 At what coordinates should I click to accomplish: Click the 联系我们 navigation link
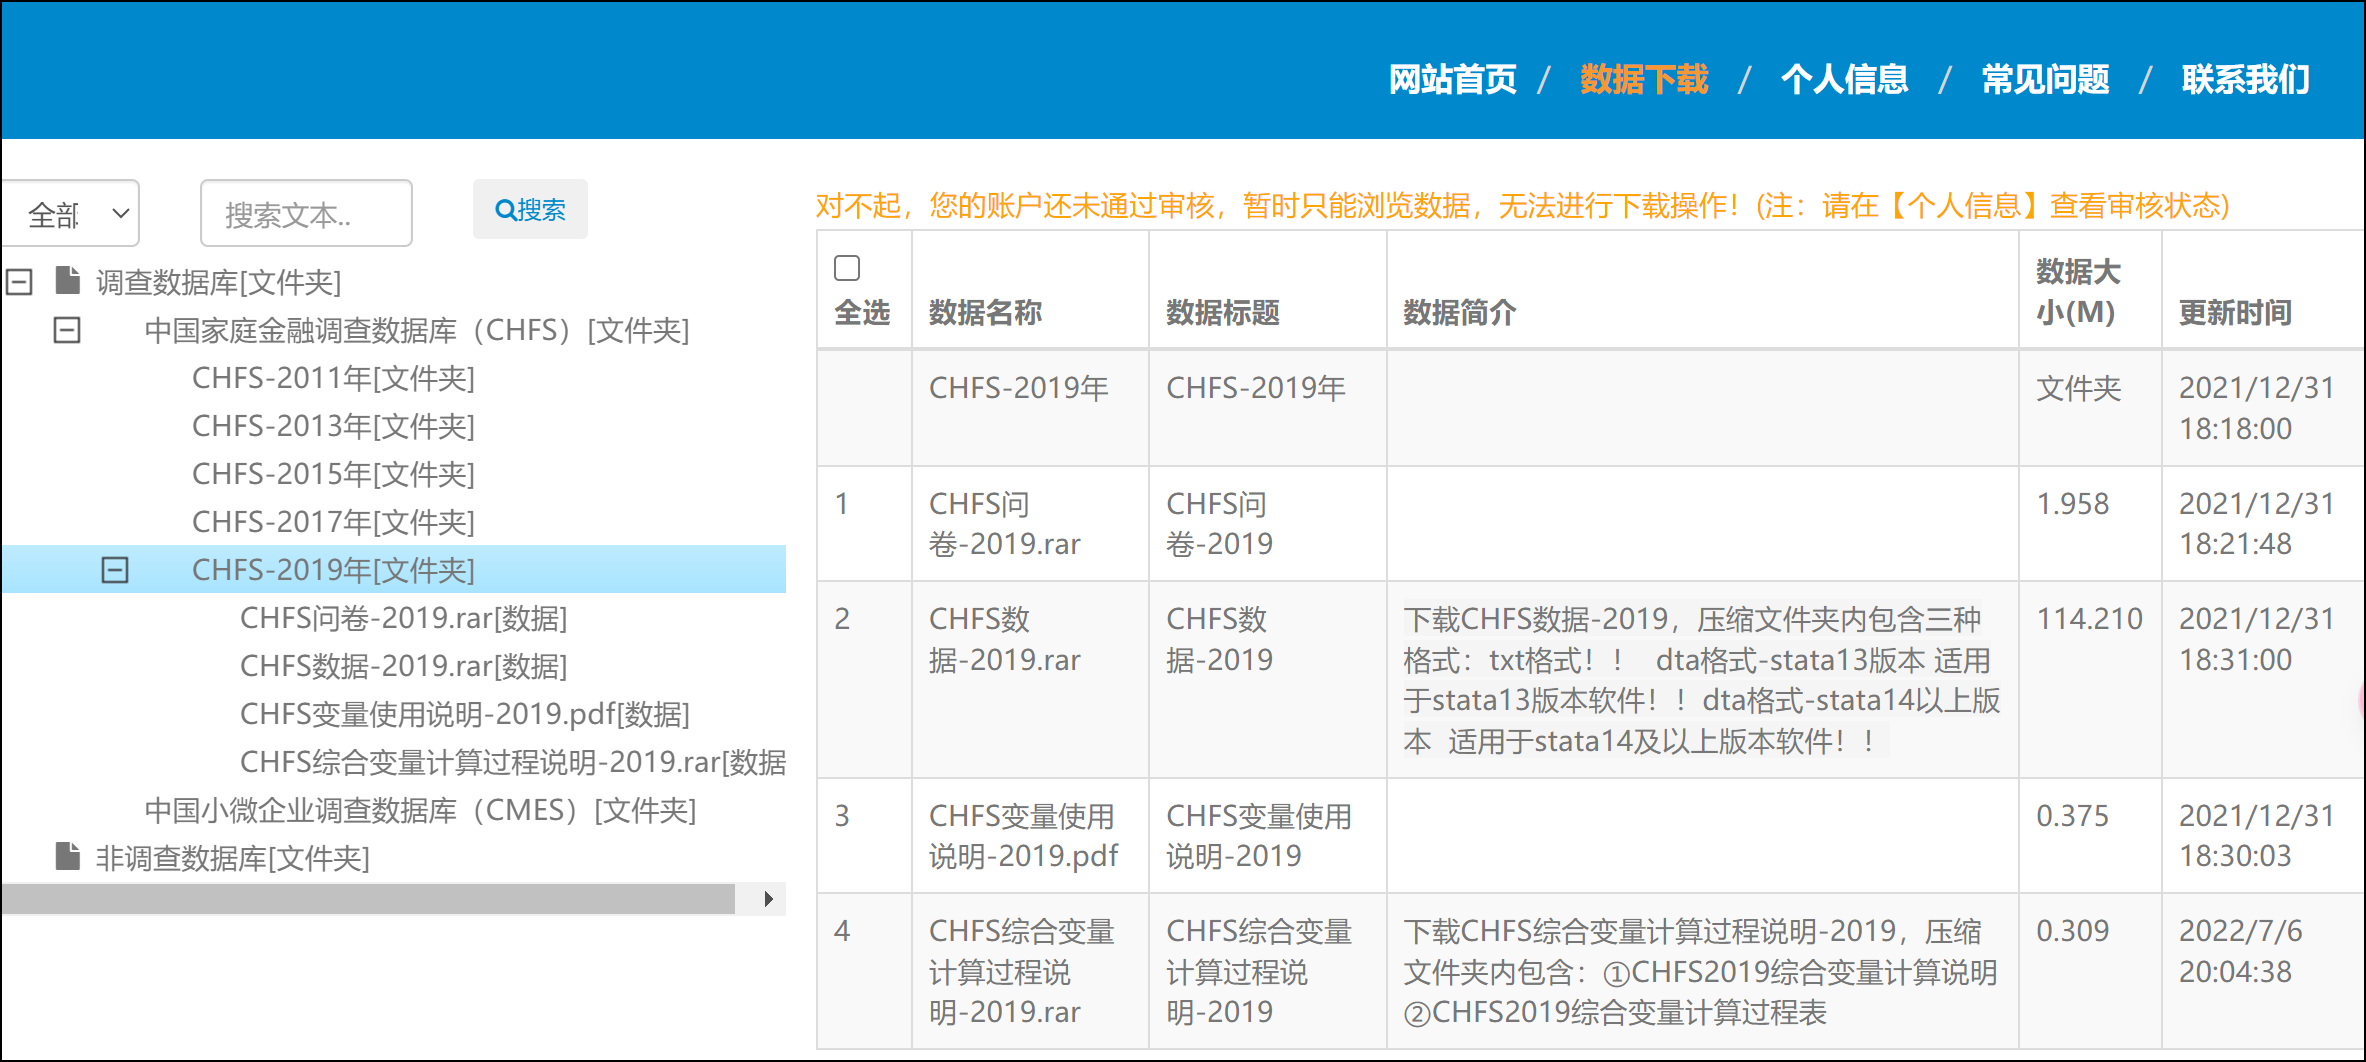pyautogui.click(x=2245, y=79)
